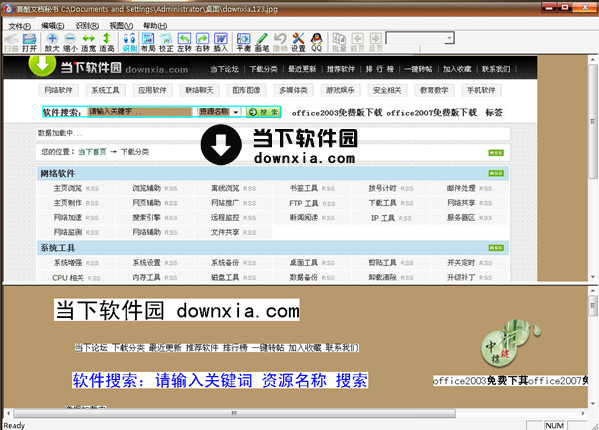This screenshot has height=430, width=599.
Task: Click the 撤销 undo icon
Action: point(280,42)
